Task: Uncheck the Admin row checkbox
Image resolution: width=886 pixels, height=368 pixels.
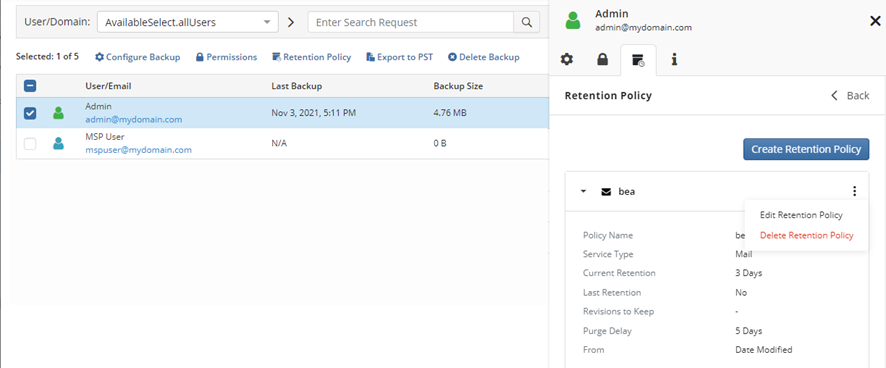Action: (x=30, y=113)
